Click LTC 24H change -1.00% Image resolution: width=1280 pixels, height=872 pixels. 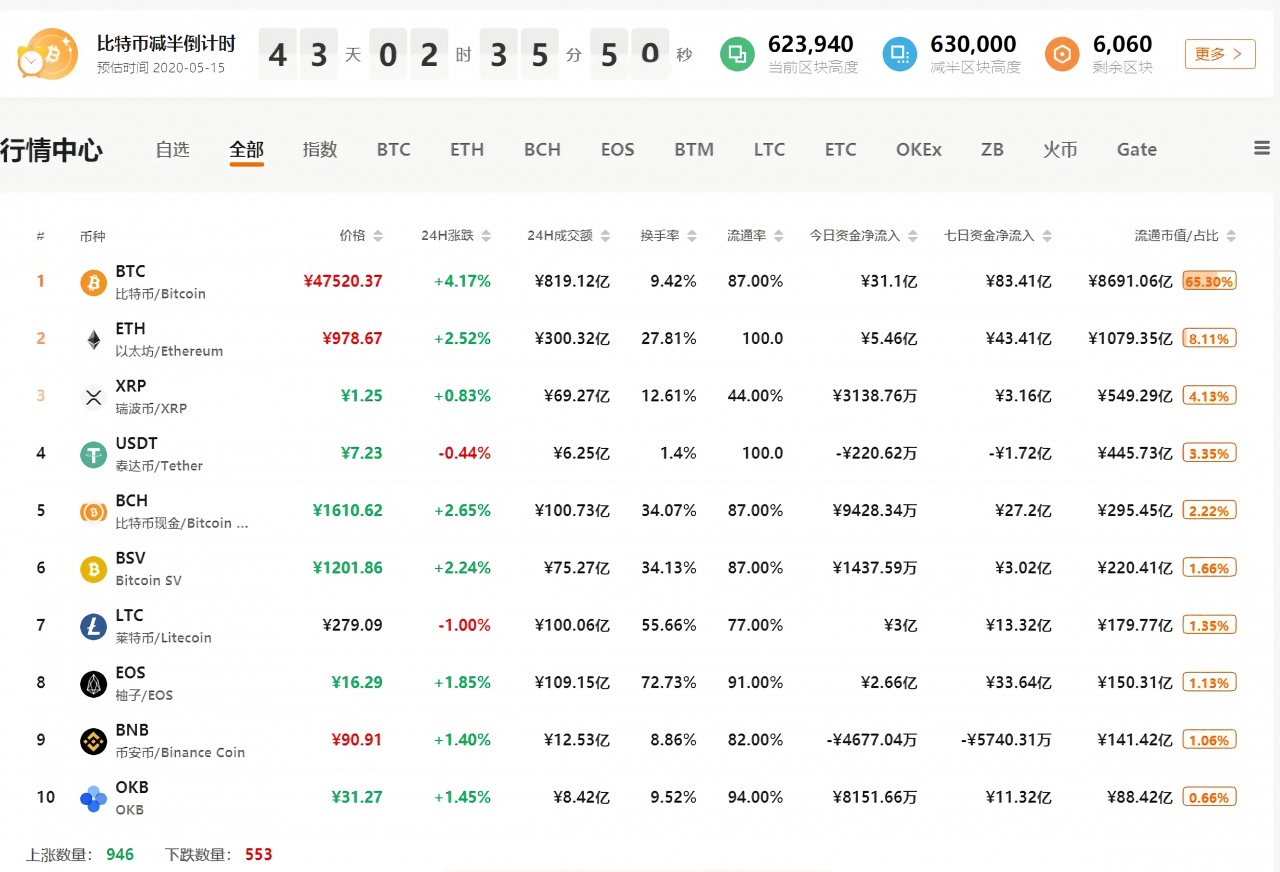464,625
